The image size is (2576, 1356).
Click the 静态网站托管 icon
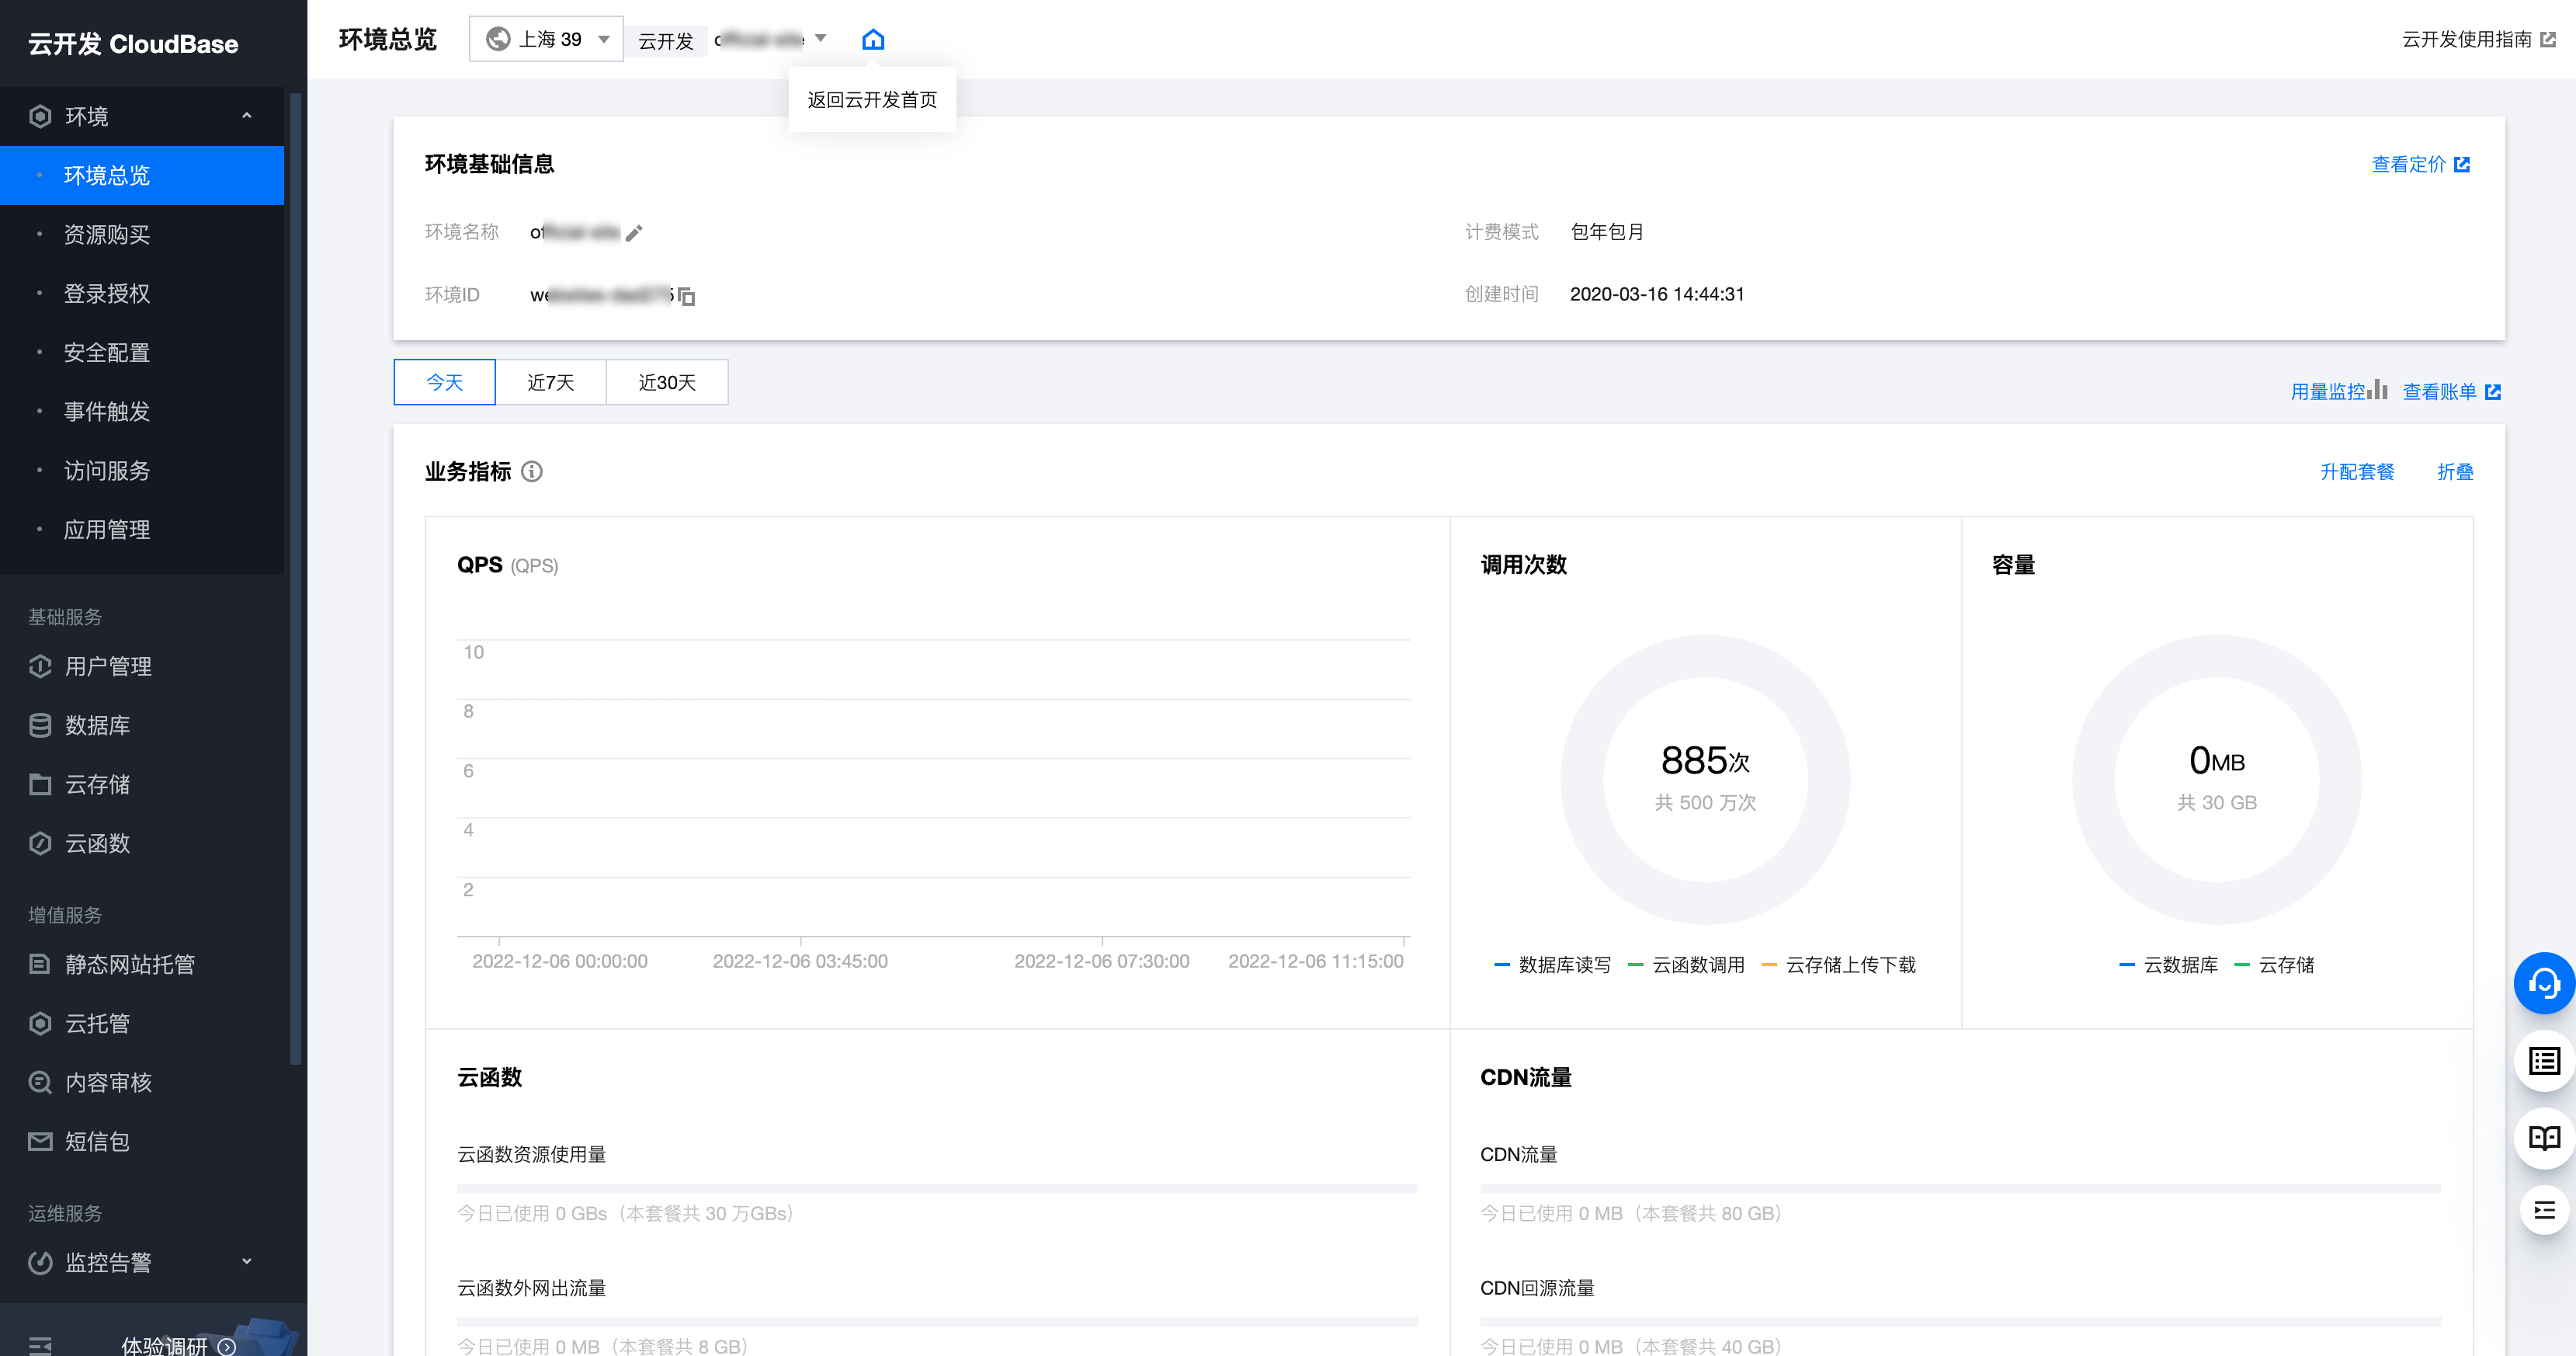[x=40, y=964]
